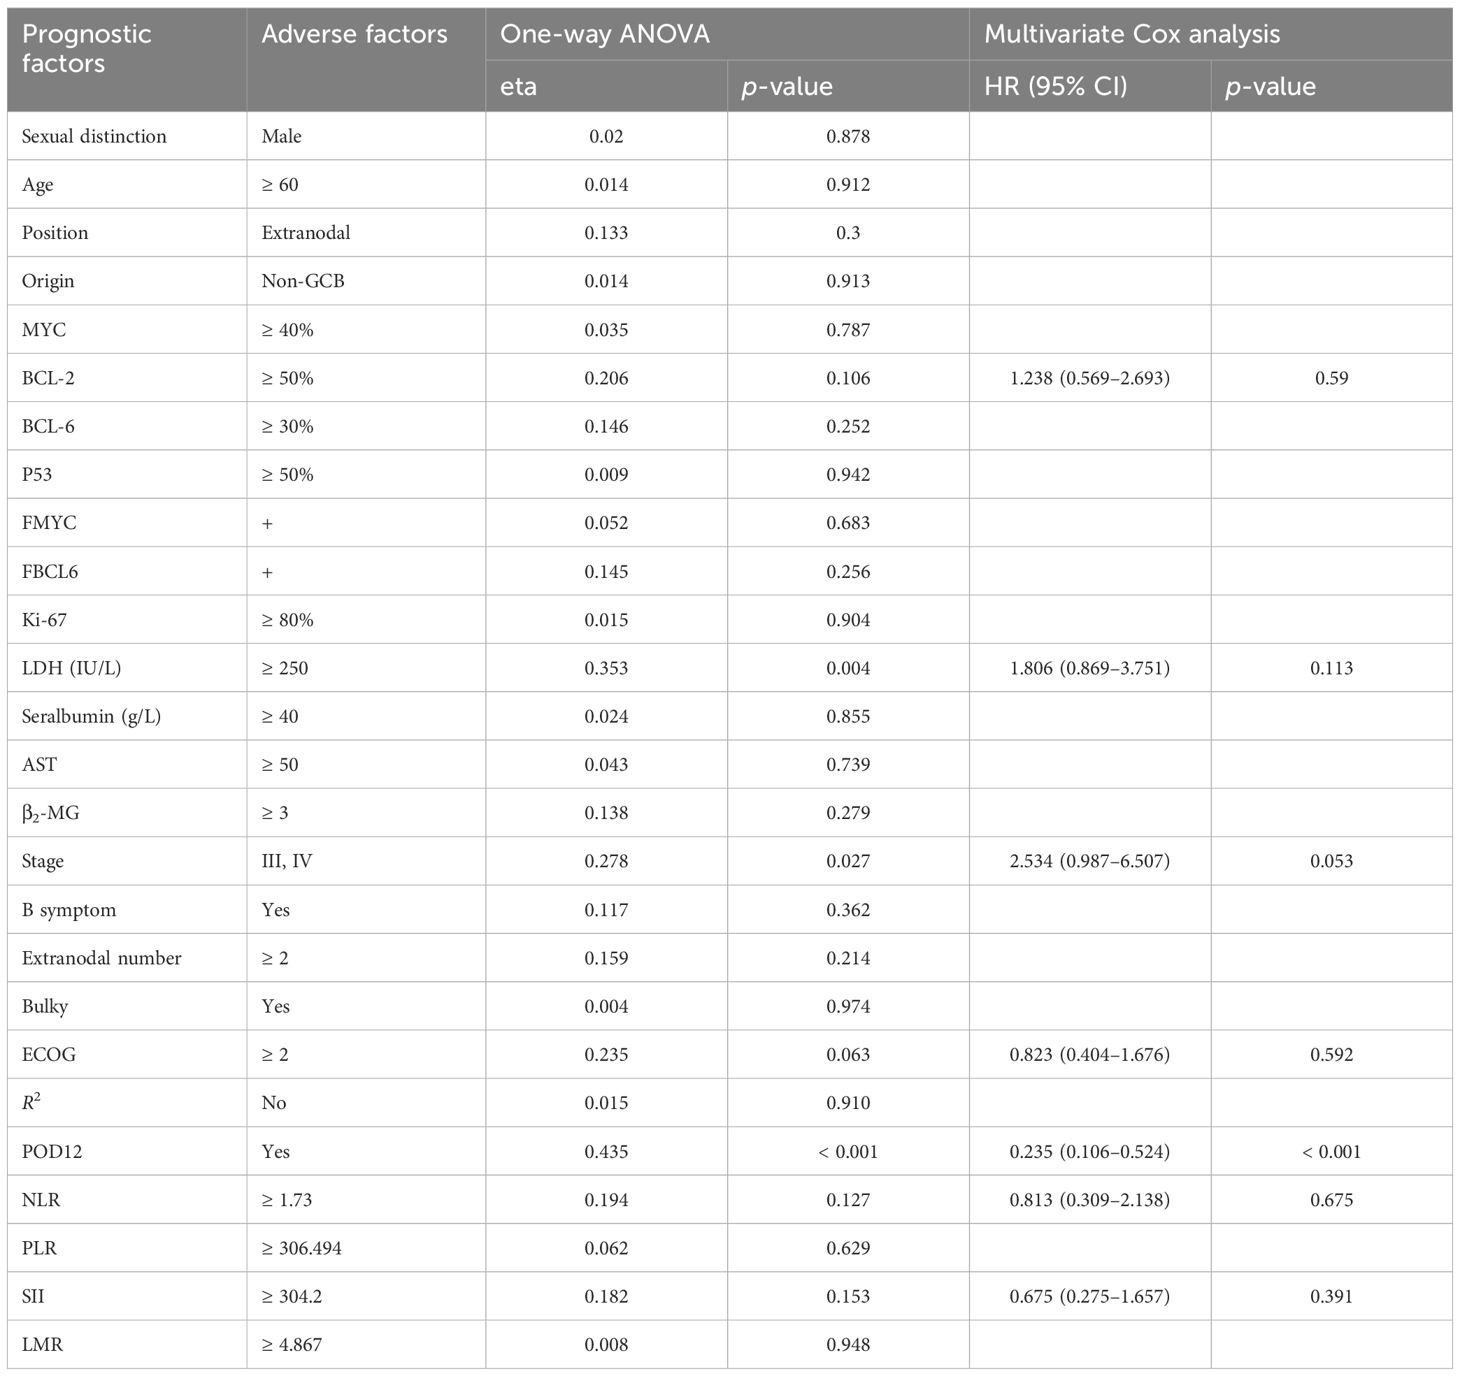The height and width of the screenshot is (1376, 1460).
Task: Click the "LMR" row label
Action: [42, 1344]
